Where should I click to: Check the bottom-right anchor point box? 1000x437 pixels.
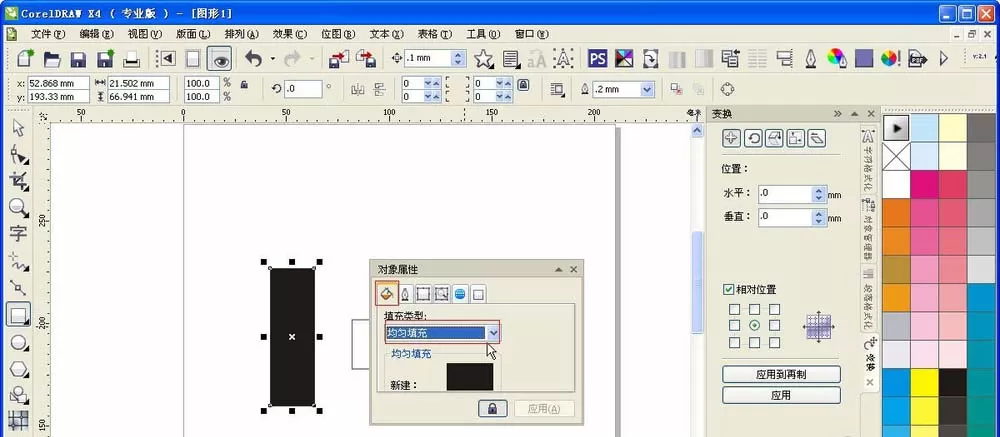point(774,343)
